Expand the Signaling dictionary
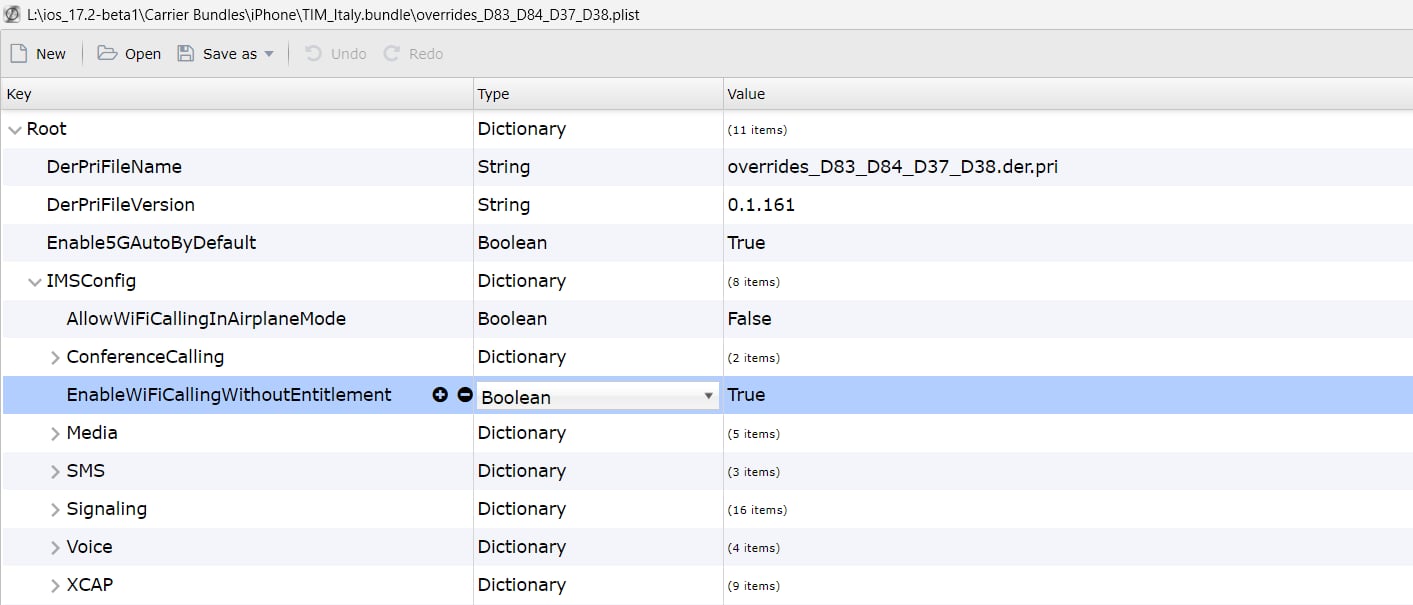Image resolution: width=1413 pixels, height=605 pixels. tap(55, 509)
